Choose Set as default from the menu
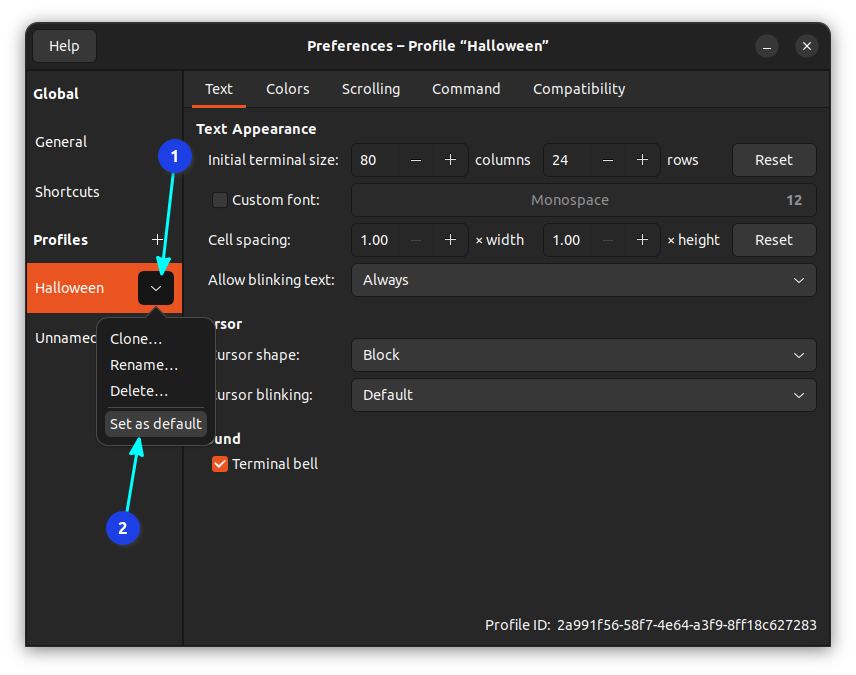Image resolution: width=856 pixels, height=675 pixels. pos(155,423)
